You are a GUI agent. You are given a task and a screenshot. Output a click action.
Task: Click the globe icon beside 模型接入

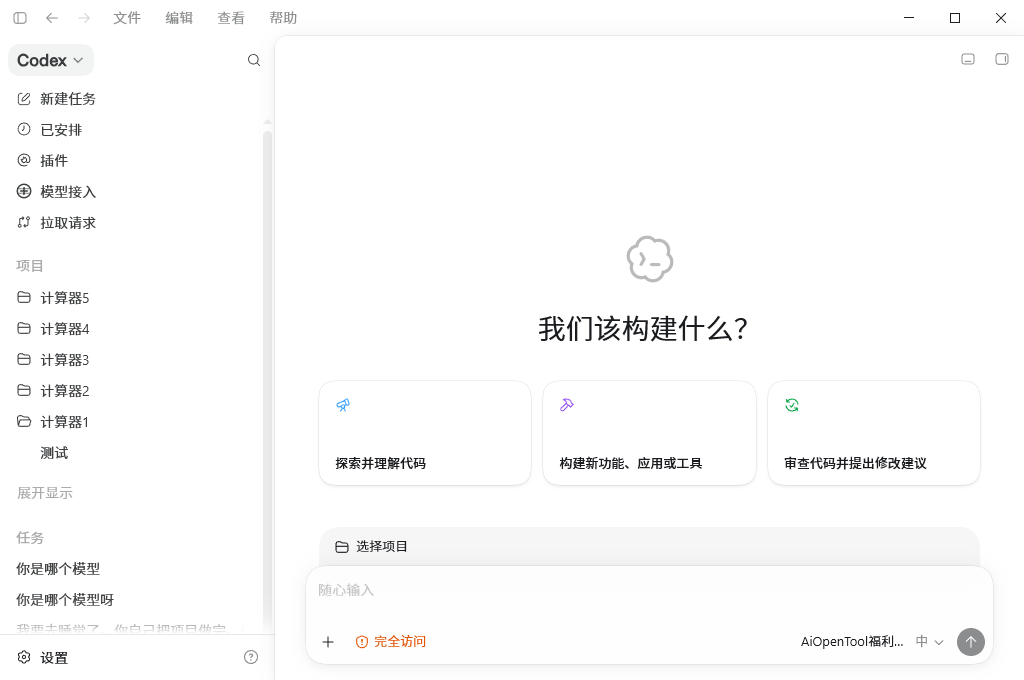click(24, 191)
